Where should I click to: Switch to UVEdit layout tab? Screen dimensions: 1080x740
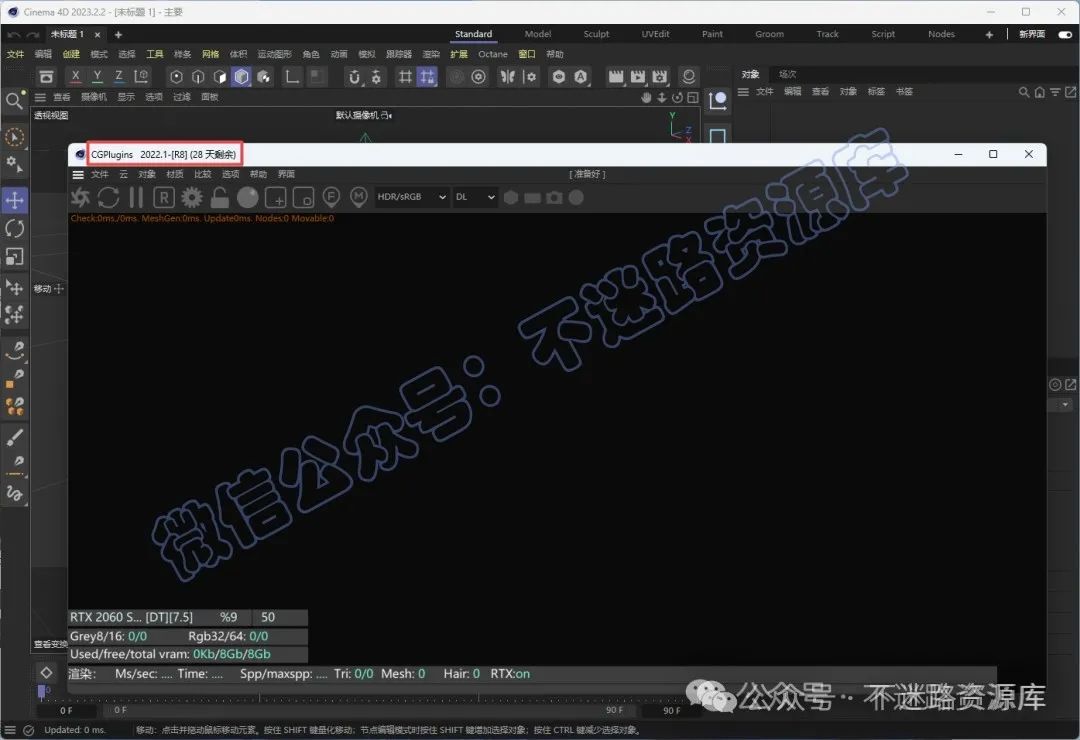[x=655, y=34]
